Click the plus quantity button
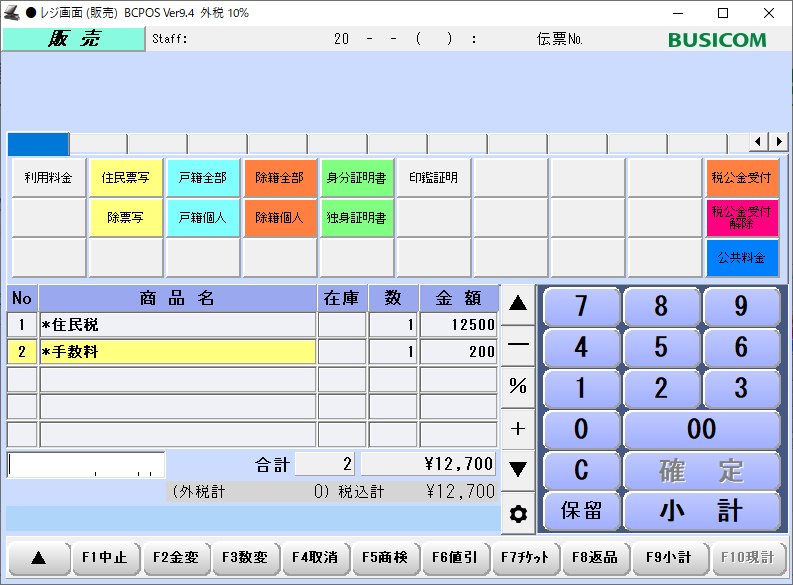Screen dimensions: 793x585 (518, 428)
